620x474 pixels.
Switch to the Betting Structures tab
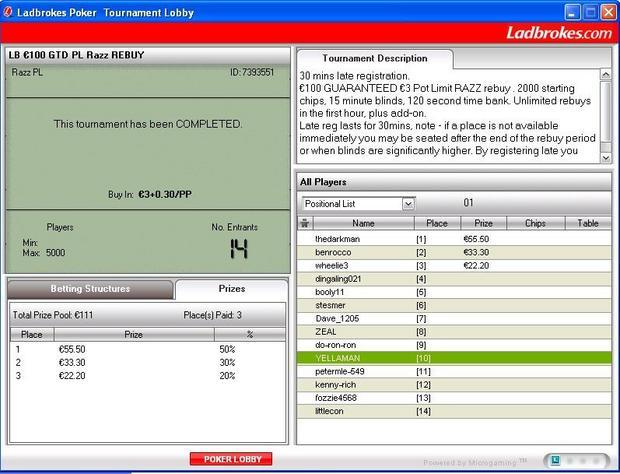click(90, 289)
